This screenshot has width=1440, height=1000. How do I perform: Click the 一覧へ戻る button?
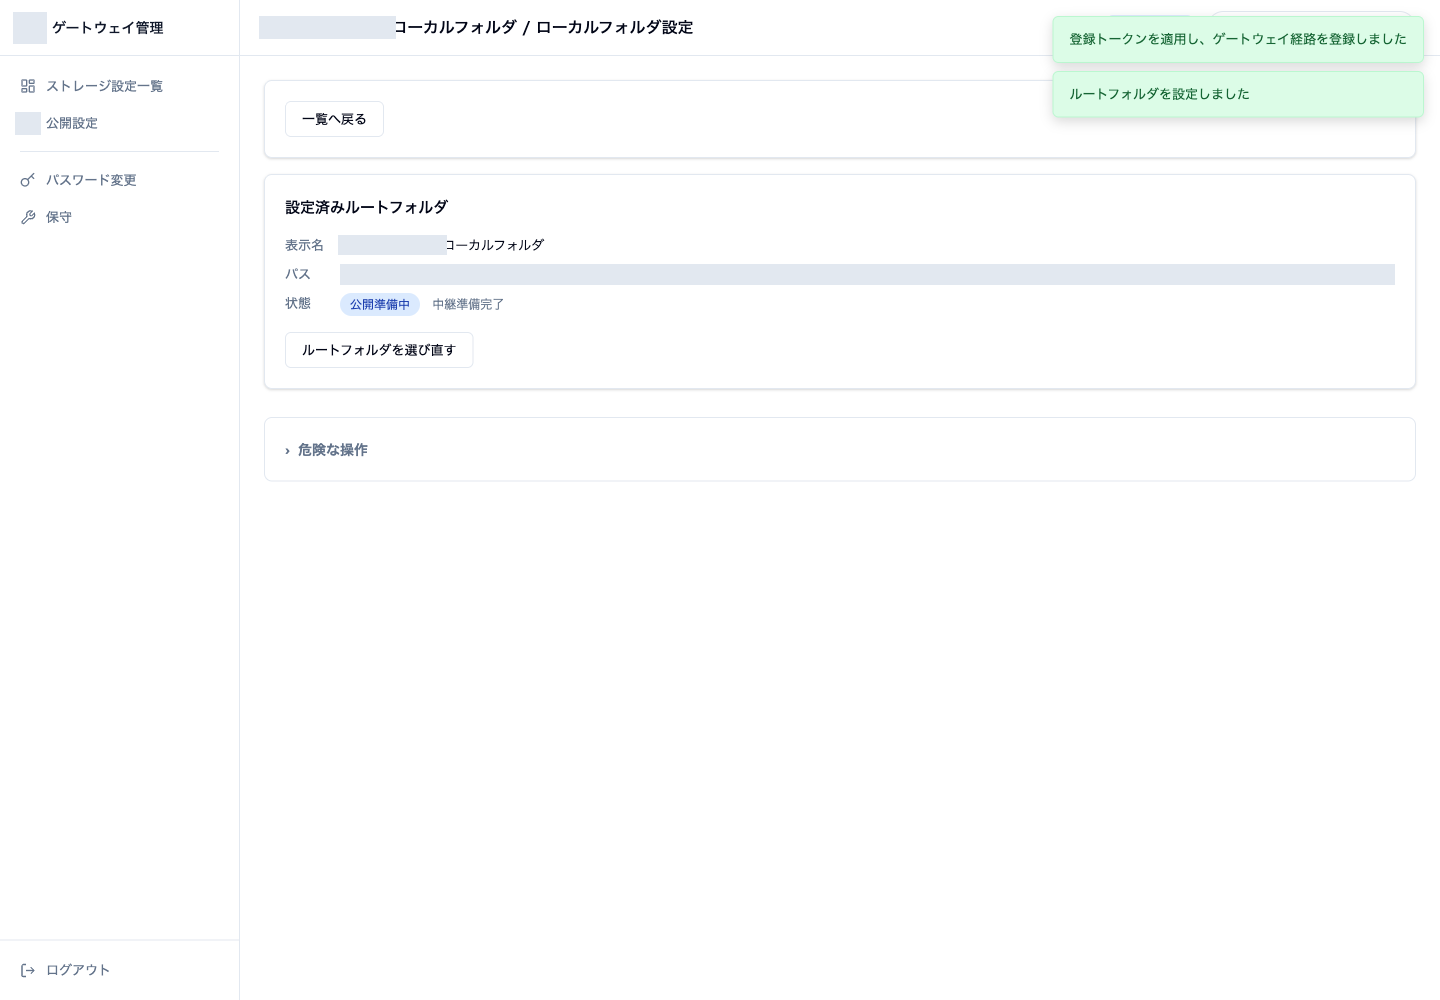[334, 119]
